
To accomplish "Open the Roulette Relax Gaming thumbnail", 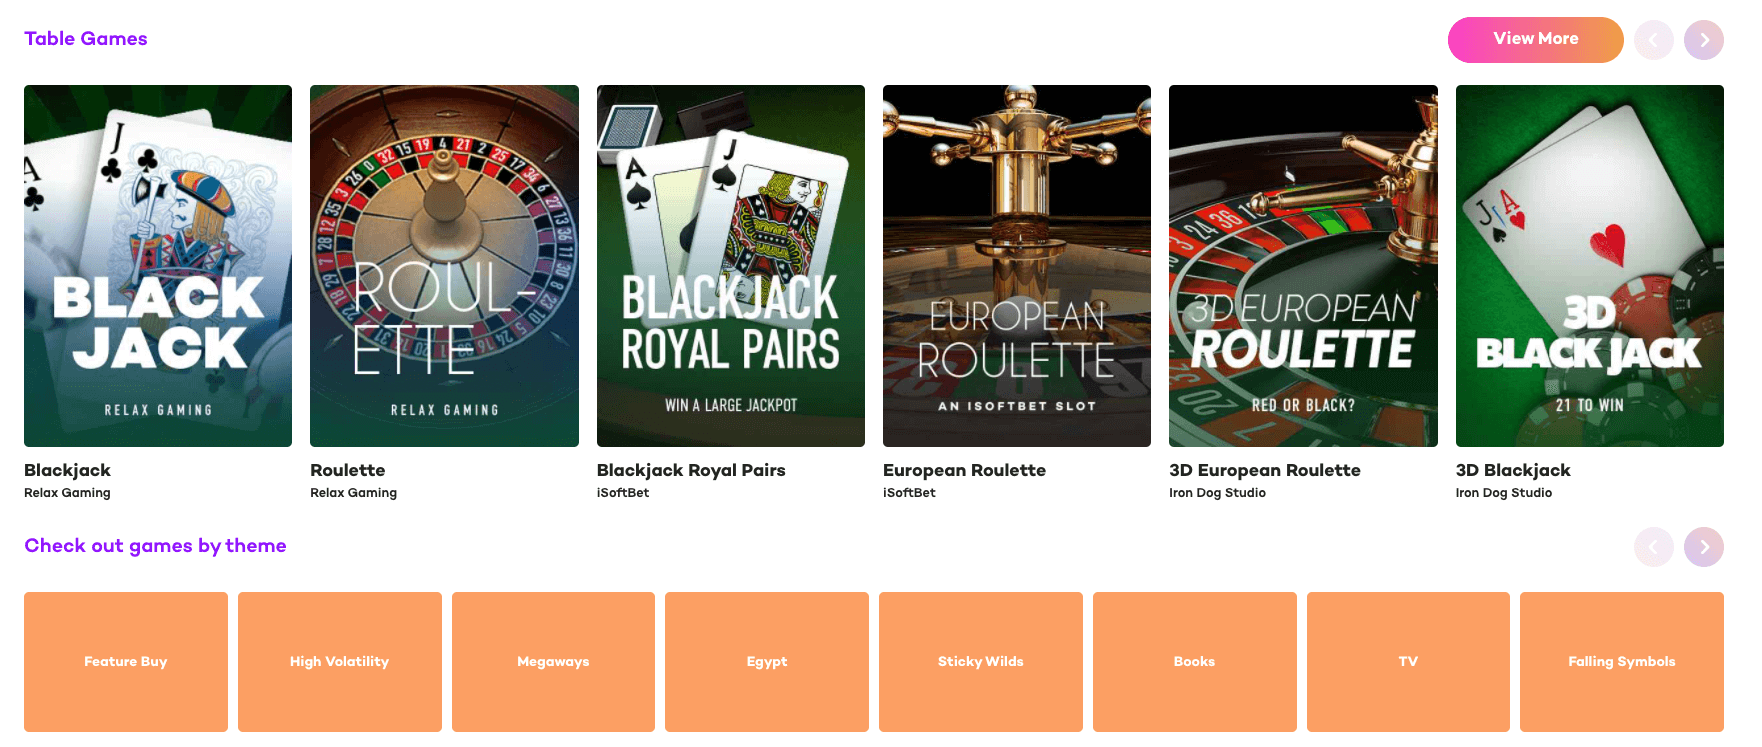I will tap(444, 266).
